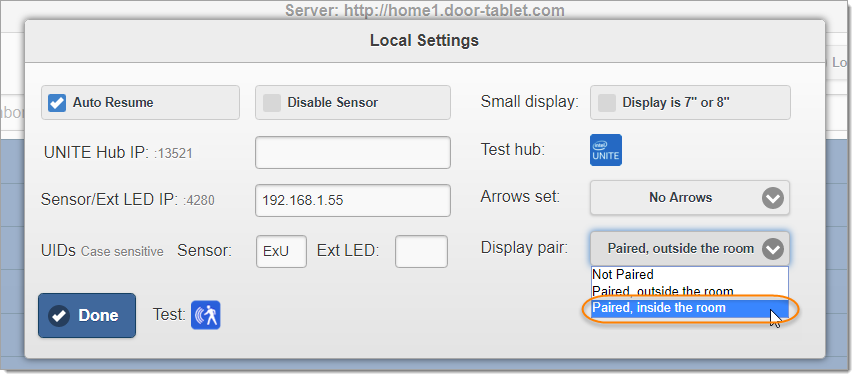This screenshot has height=378, width=856.
Task: Click the Disable Sensor button label
Action: pyautogui.click(x=332, y=103)
